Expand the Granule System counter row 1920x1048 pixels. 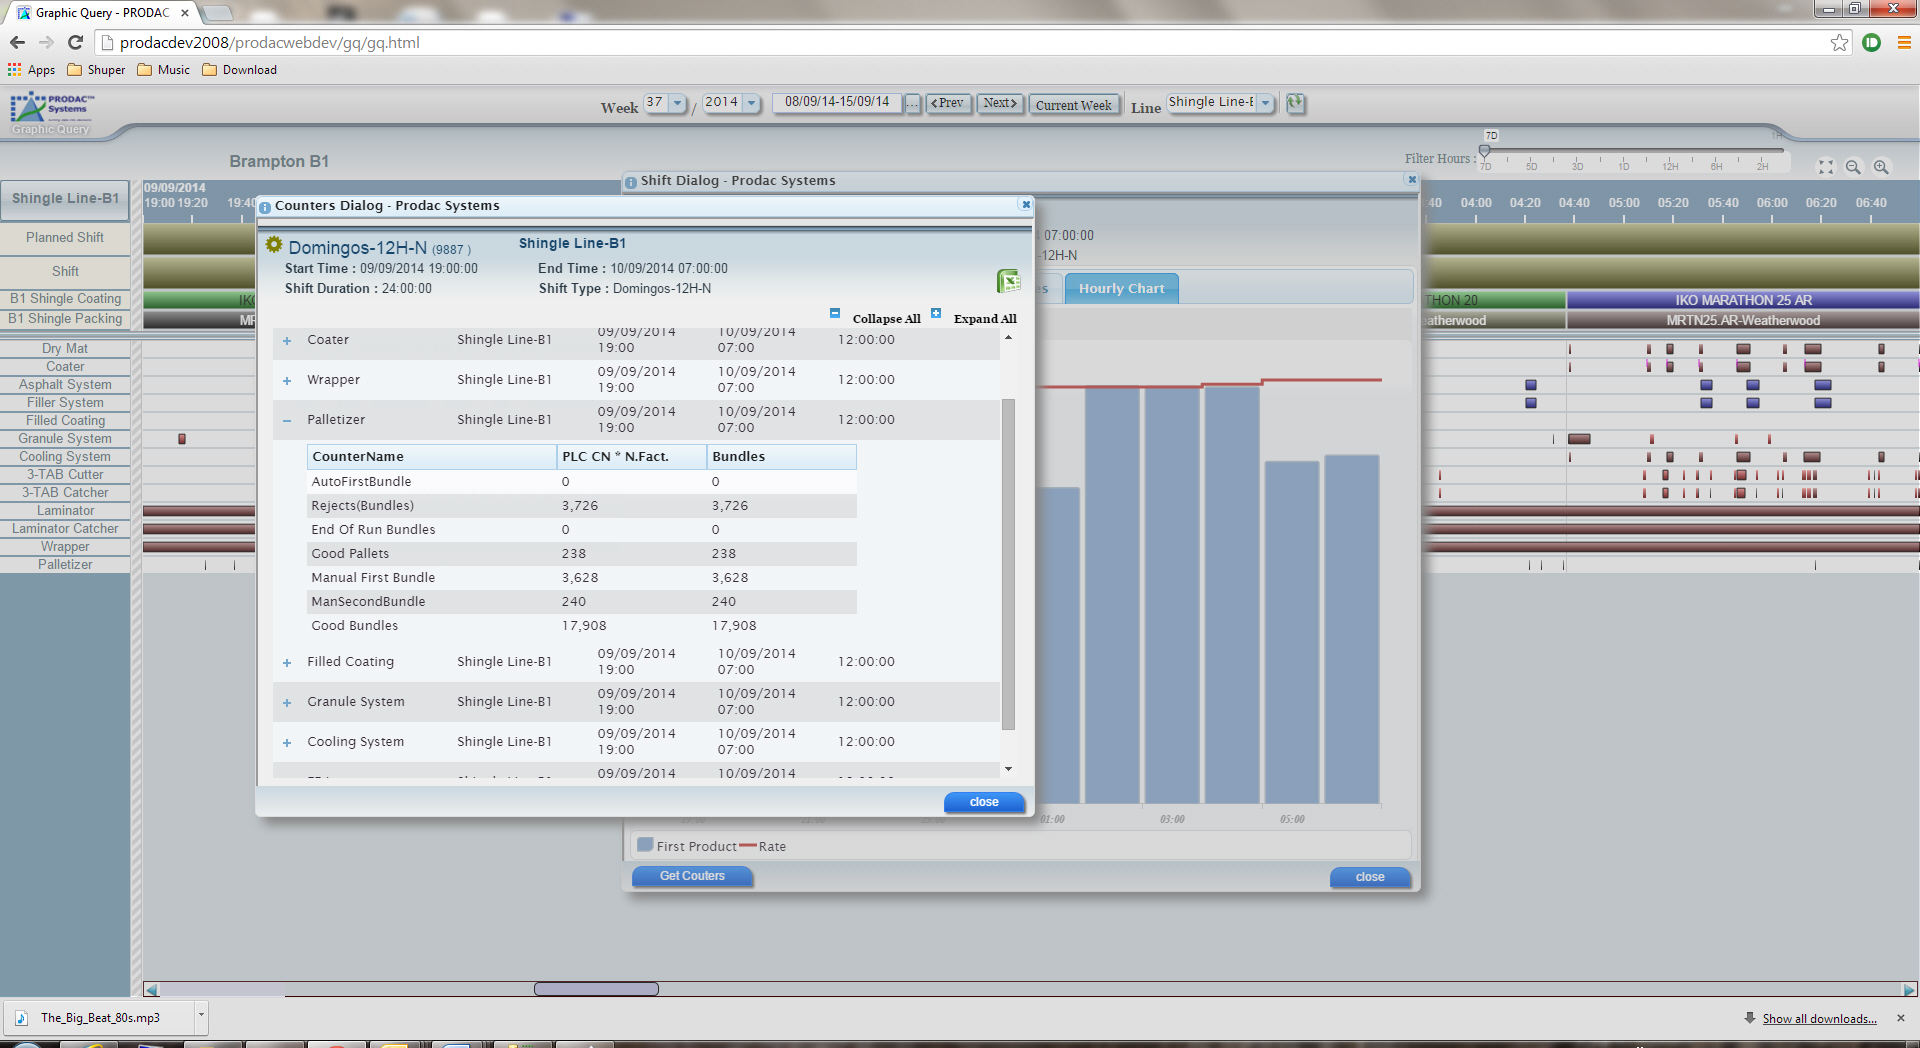point(287,703)
